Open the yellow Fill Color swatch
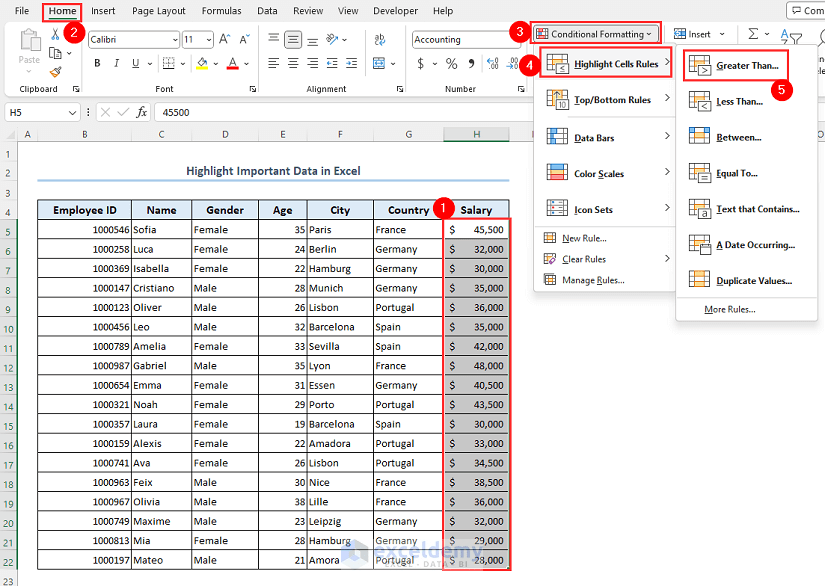This screenshot has width=825, height=586. [x=201, y=63]
